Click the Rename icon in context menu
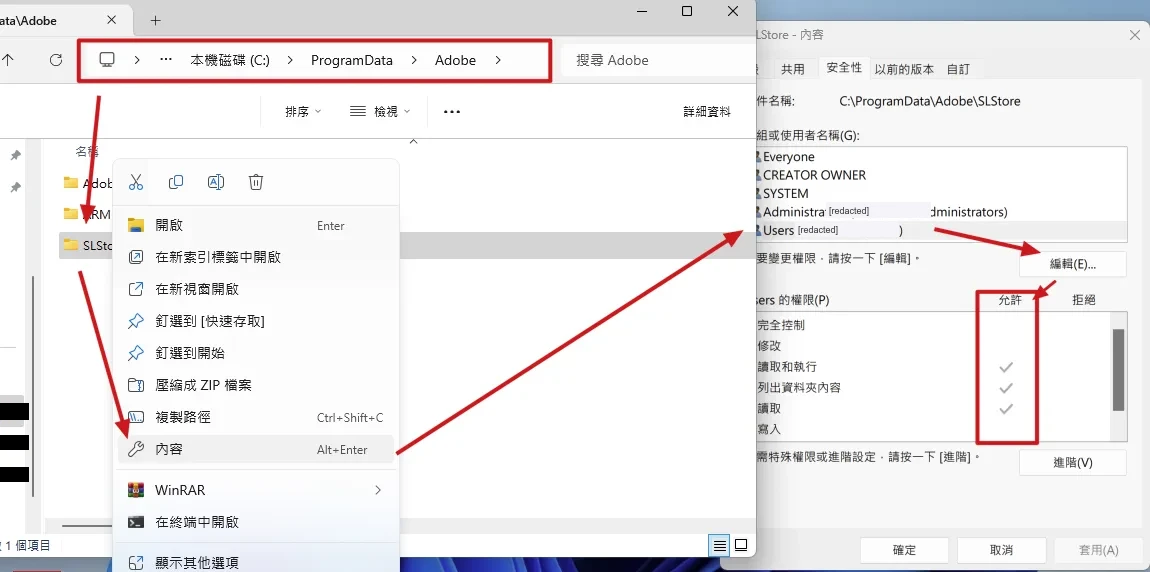This screenshot has width=1150, height=572. tap(216, 182)
